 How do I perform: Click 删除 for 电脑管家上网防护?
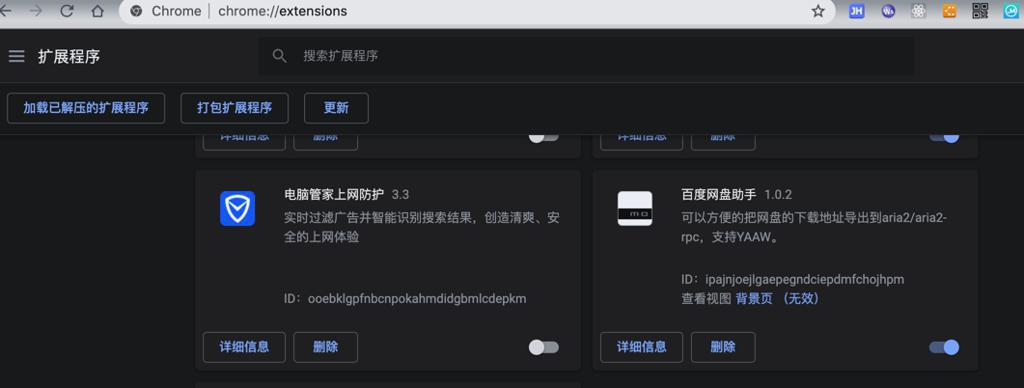pyautogui.click(x=326, y=347)
